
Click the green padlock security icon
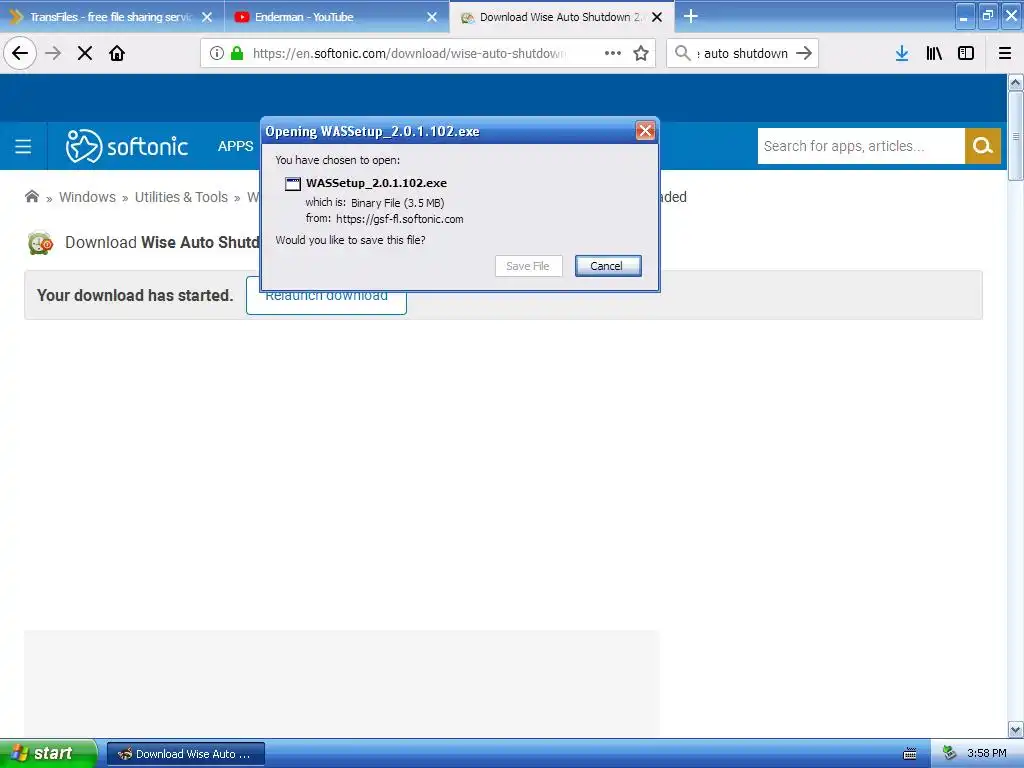coord(237,53)
